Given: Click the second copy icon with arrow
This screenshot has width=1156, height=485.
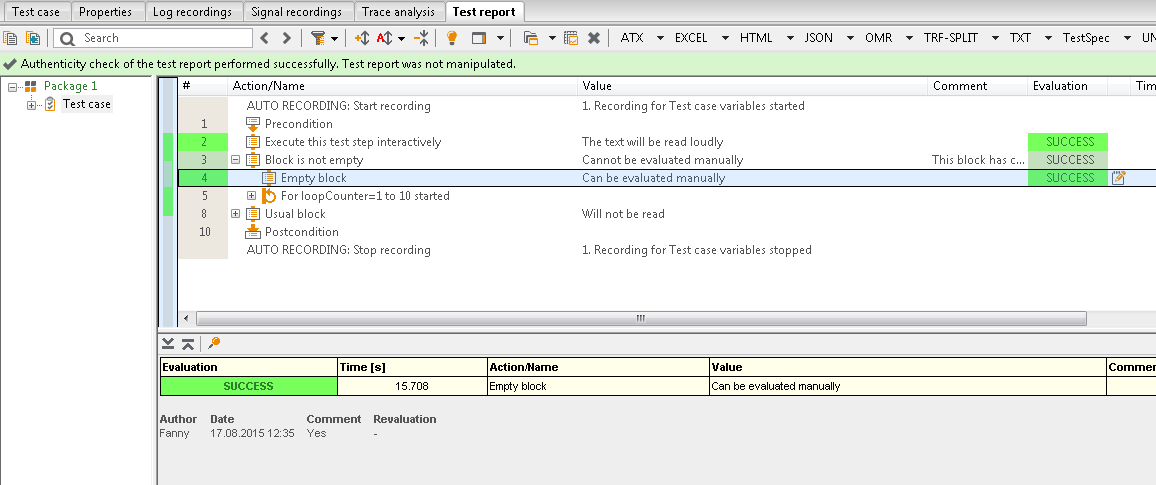Looking at the screenshot, I should [32, 38].
